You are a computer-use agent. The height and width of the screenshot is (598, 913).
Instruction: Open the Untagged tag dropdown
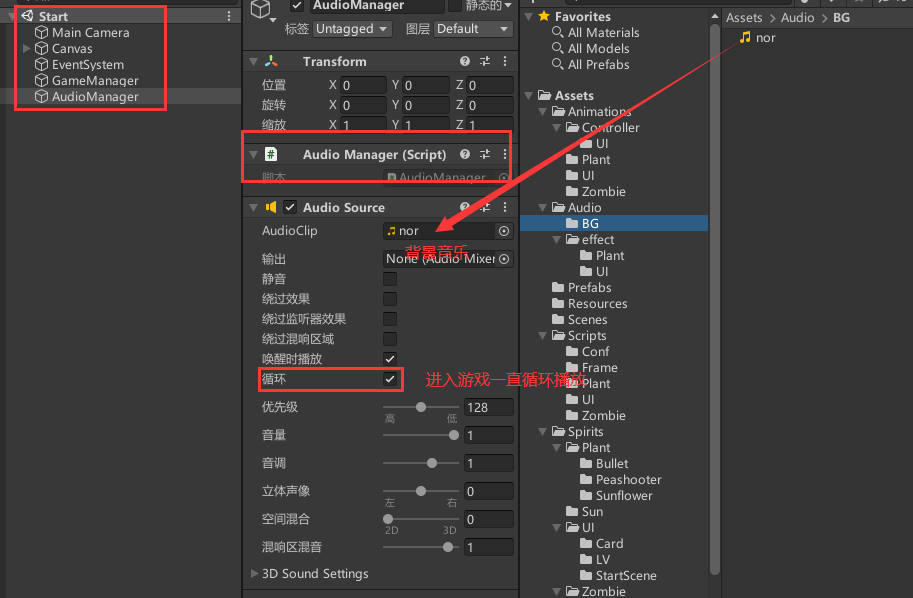tap(351, 29)
